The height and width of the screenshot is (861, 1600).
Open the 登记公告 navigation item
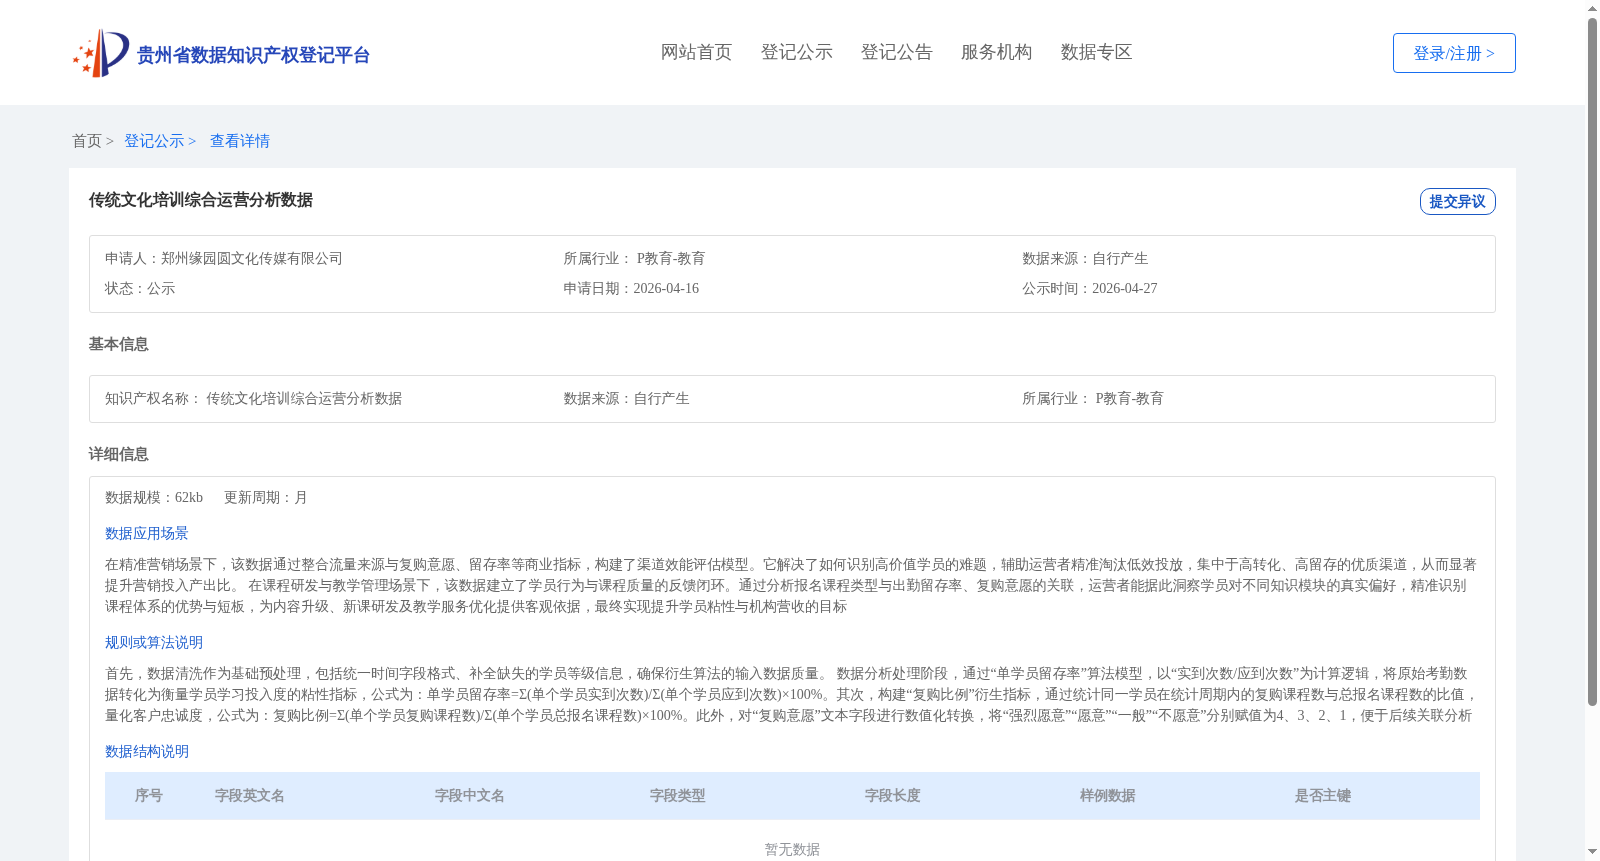pyautogui.click(x=896, y=52)
